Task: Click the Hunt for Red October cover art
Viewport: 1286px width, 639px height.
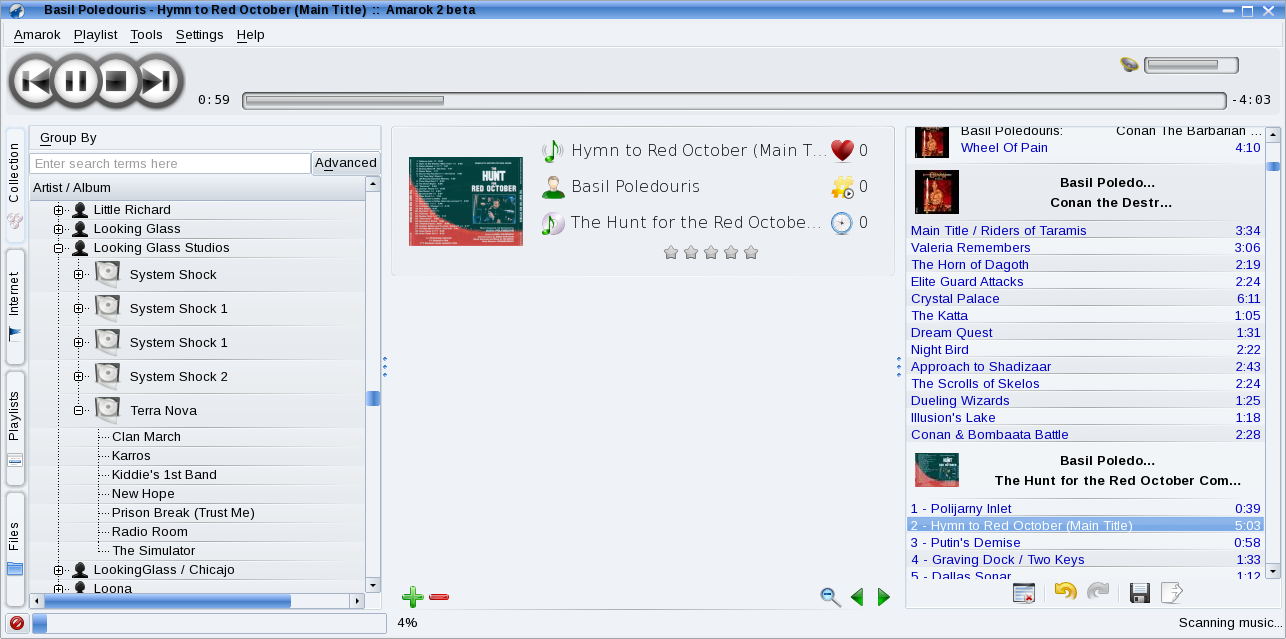Action: 466,201
